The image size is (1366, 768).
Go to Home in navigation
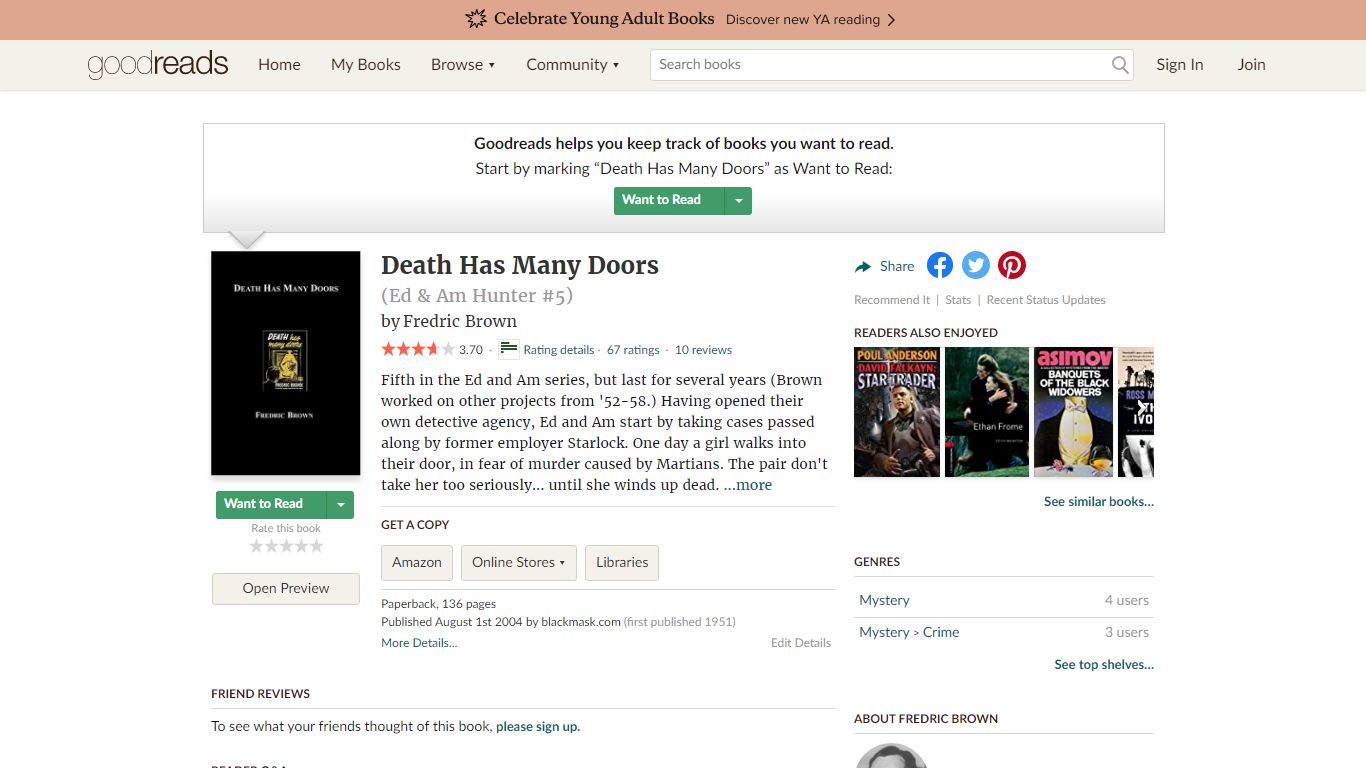tap(279, 64)
